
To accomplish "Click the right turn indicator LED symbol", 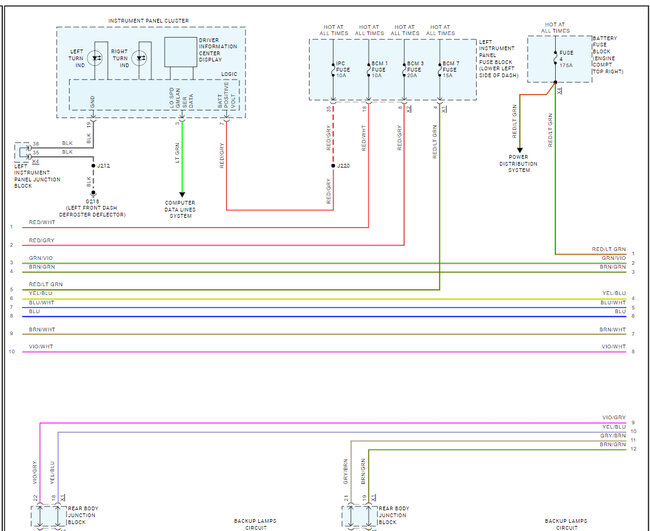I will [141, 58].
